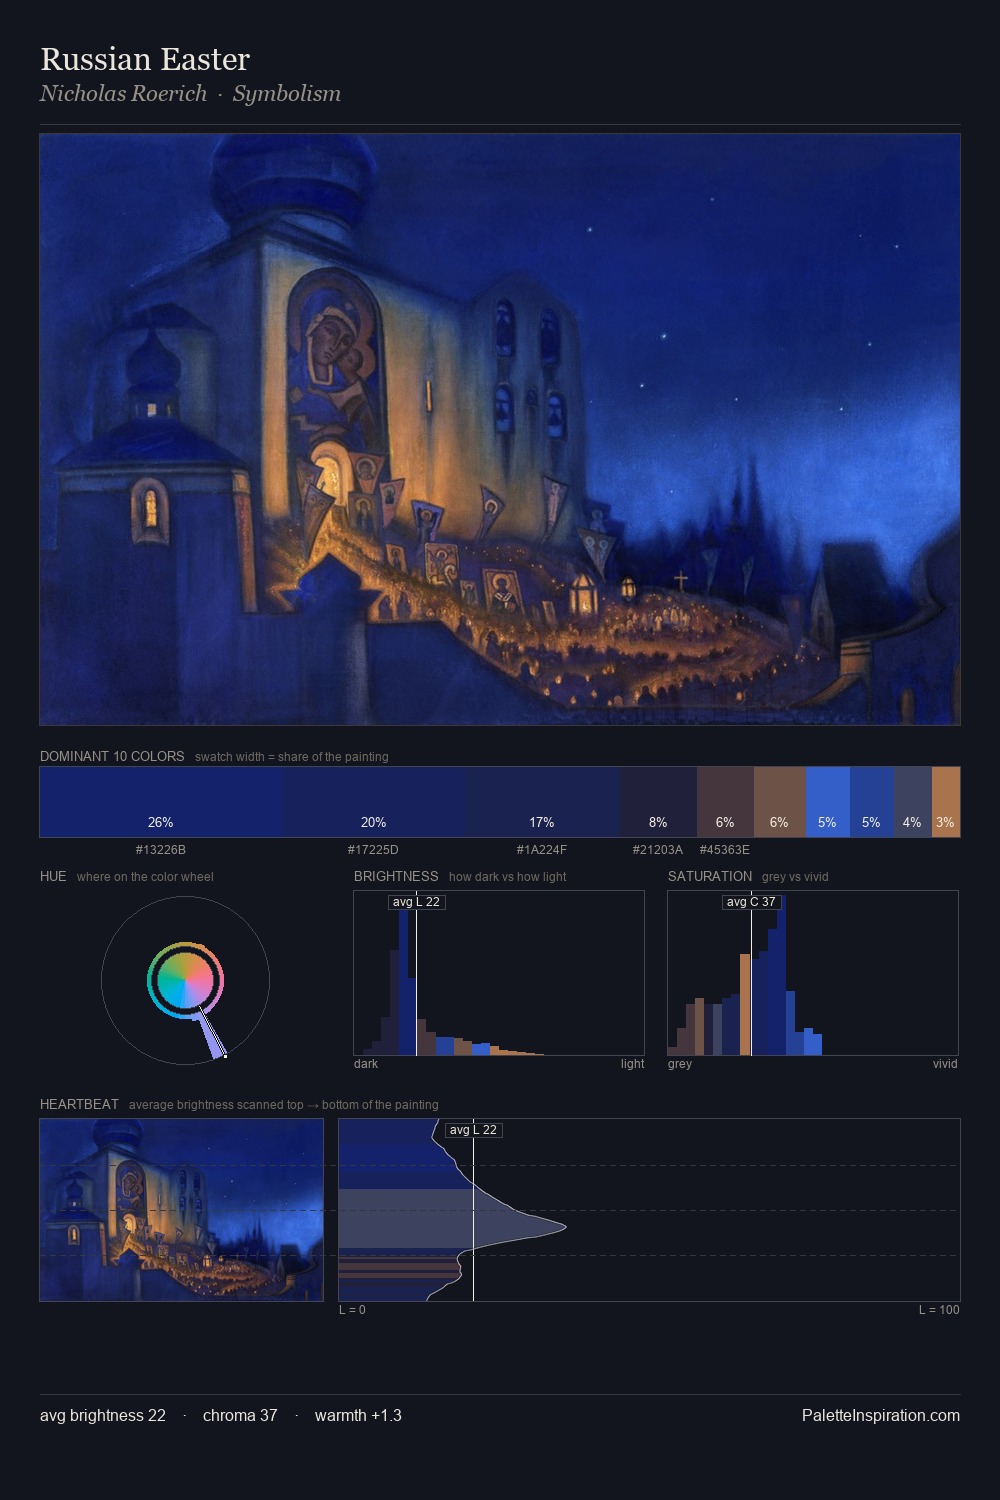Click the small painting thumbnail under Heartbeat
Screen dimensions: 1000x1500
point(181,1210)
